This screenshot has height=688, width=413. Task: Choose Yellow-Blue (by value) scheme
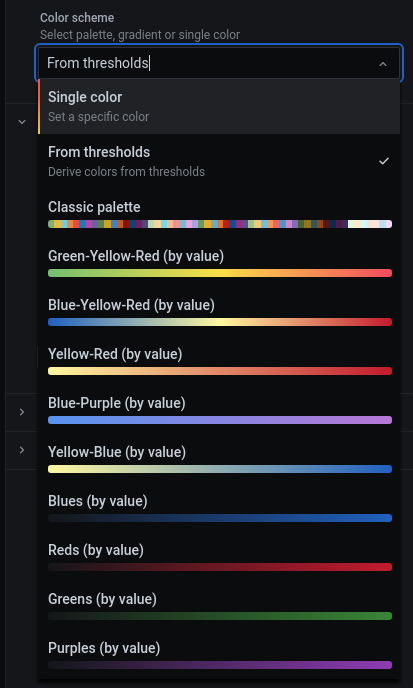click(x=219, y=459)
